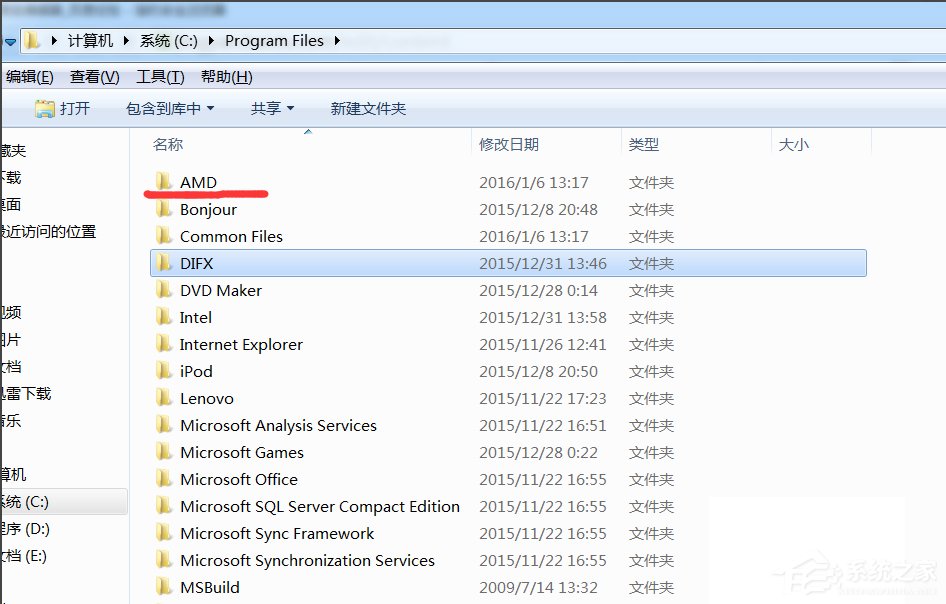
Task: Expand the 包含到库中 dropdown
Action: pos(168,108)
